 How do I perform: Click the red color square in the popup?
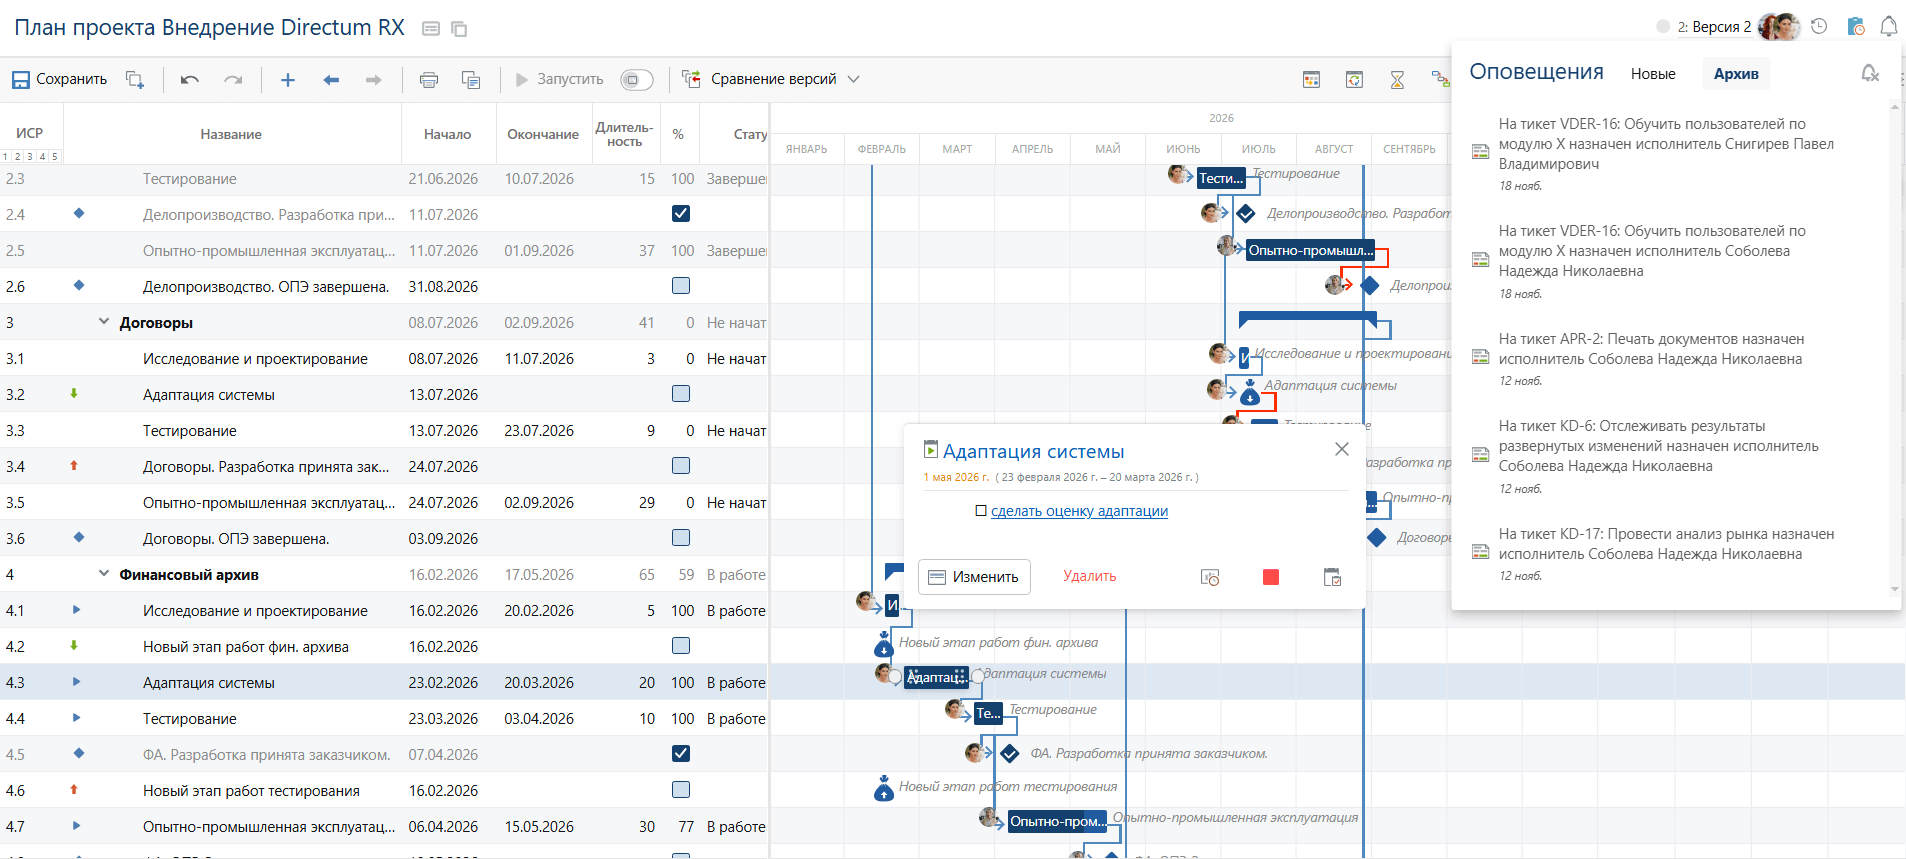(x=1271, y=577)
